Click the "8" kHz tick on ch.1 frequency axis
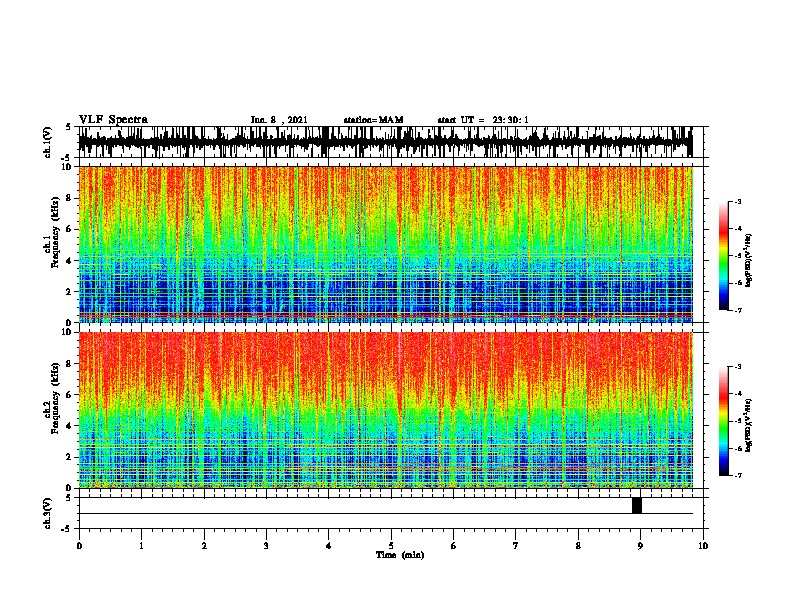The image size is (792, 612). 70,198
